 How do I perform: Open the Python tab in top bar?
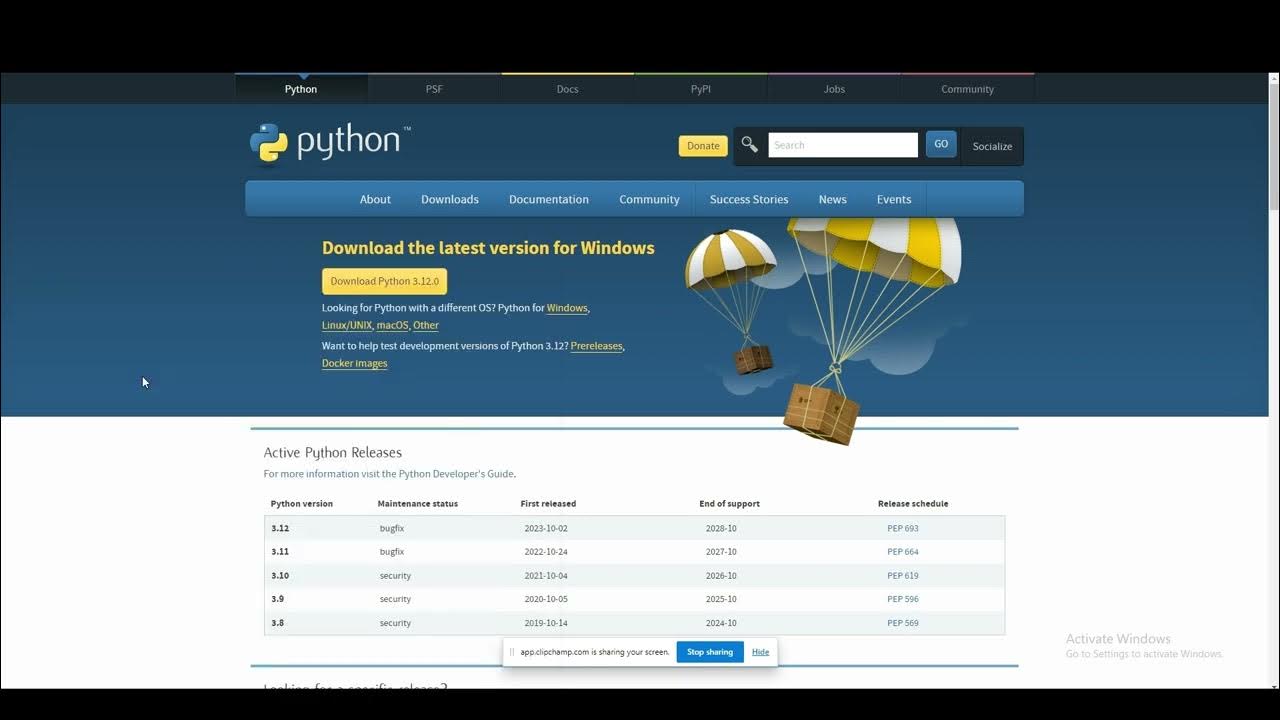point(301,89)
